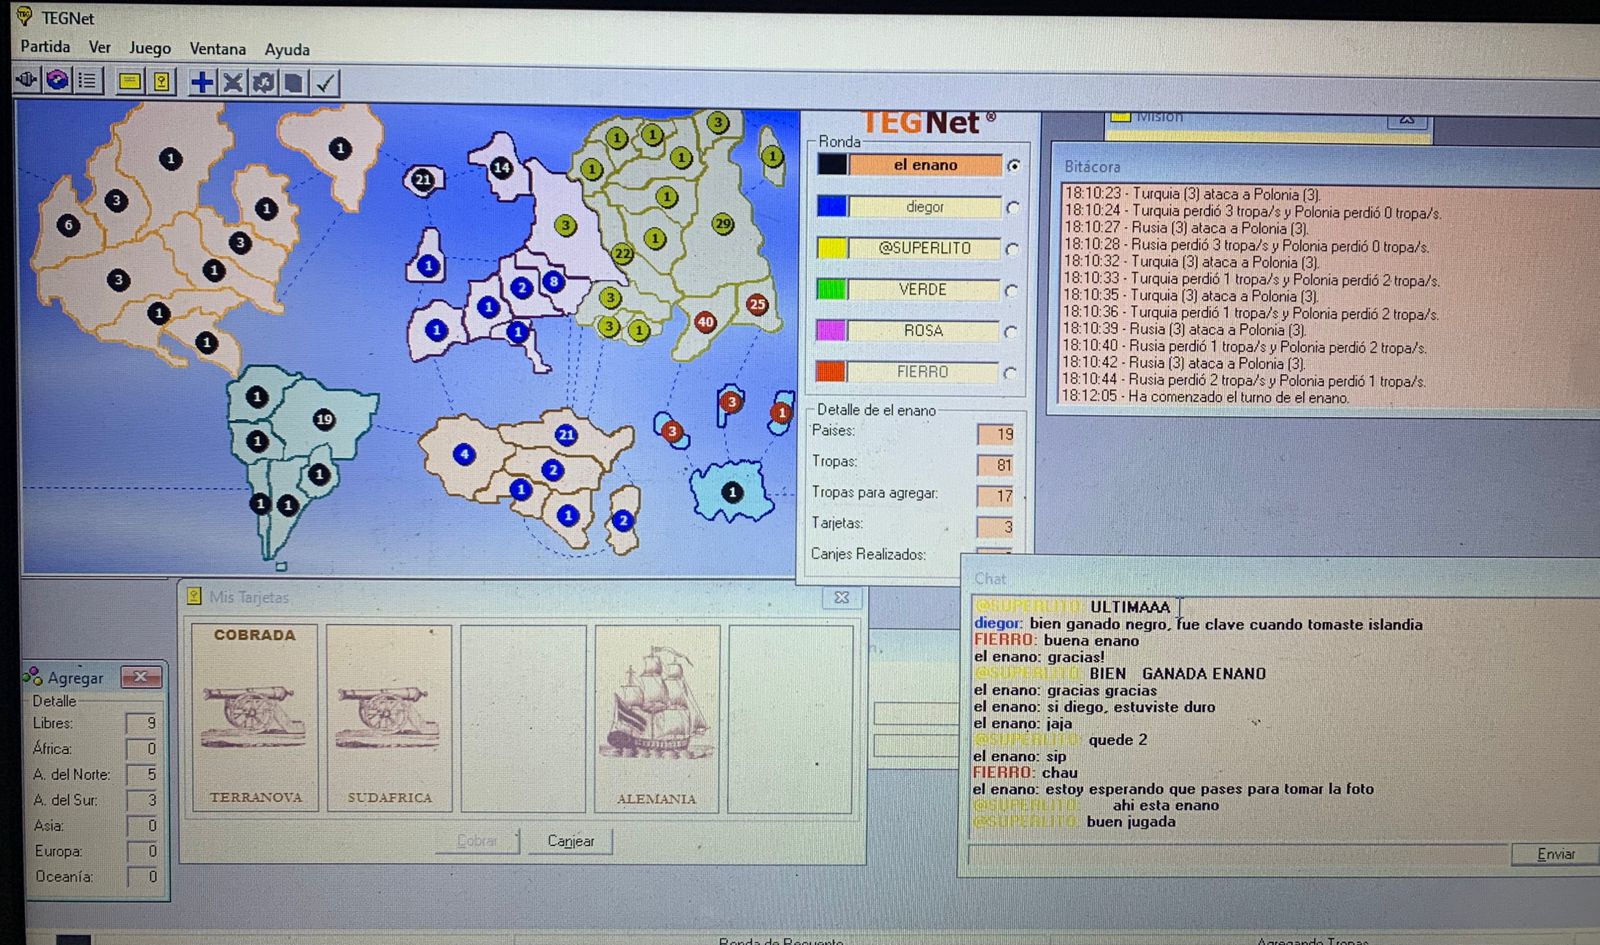Select the radio button for FIERRO
The height and width of the screenshot is (945, 1600).
tap(1010, 373)
